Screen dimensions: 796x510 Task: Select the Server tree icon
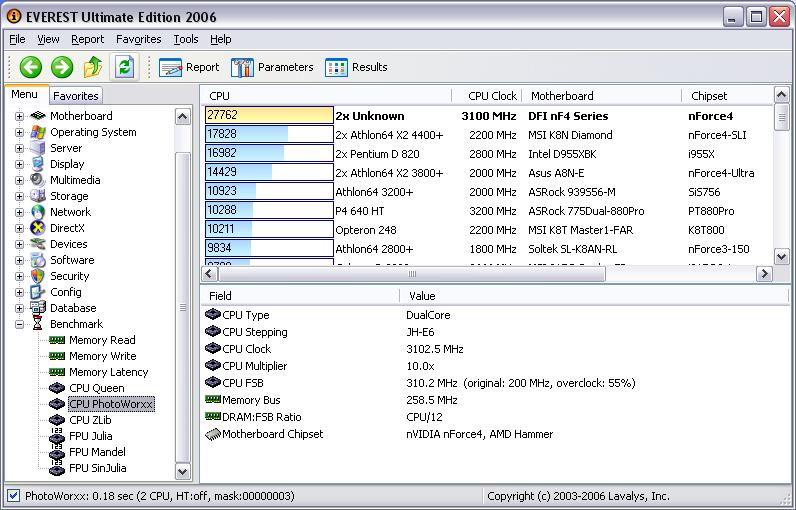(38, 148)
